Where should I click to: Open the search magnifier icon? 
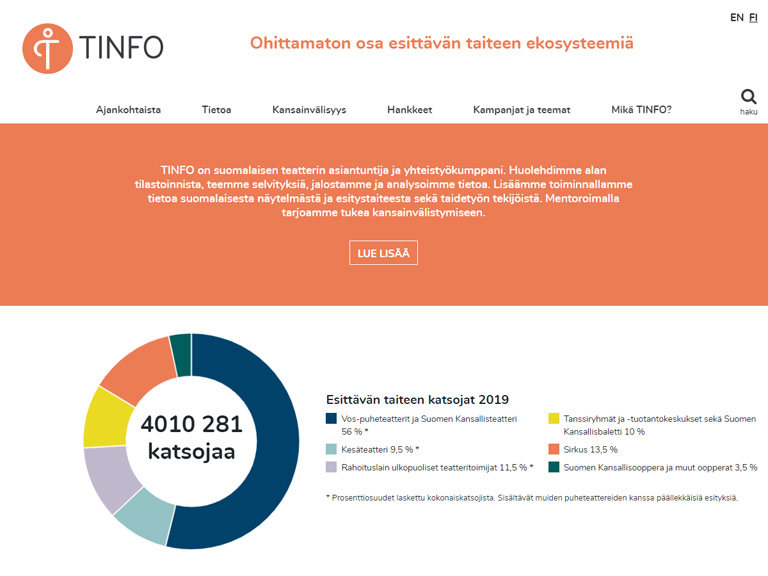(748, 97)
